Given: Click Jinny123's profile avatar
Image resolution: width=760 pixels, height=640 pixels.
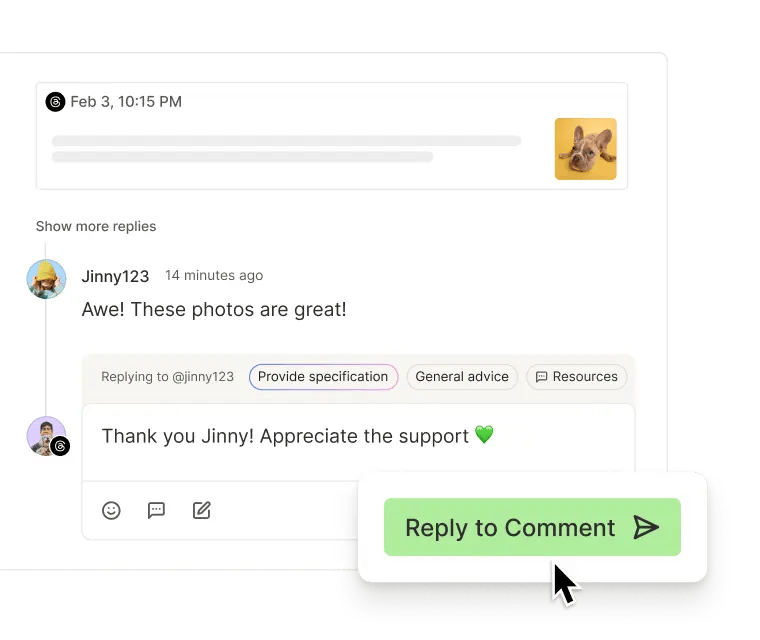Looking at the screenshot, I should pyautogui.click(x=47, y=279).
